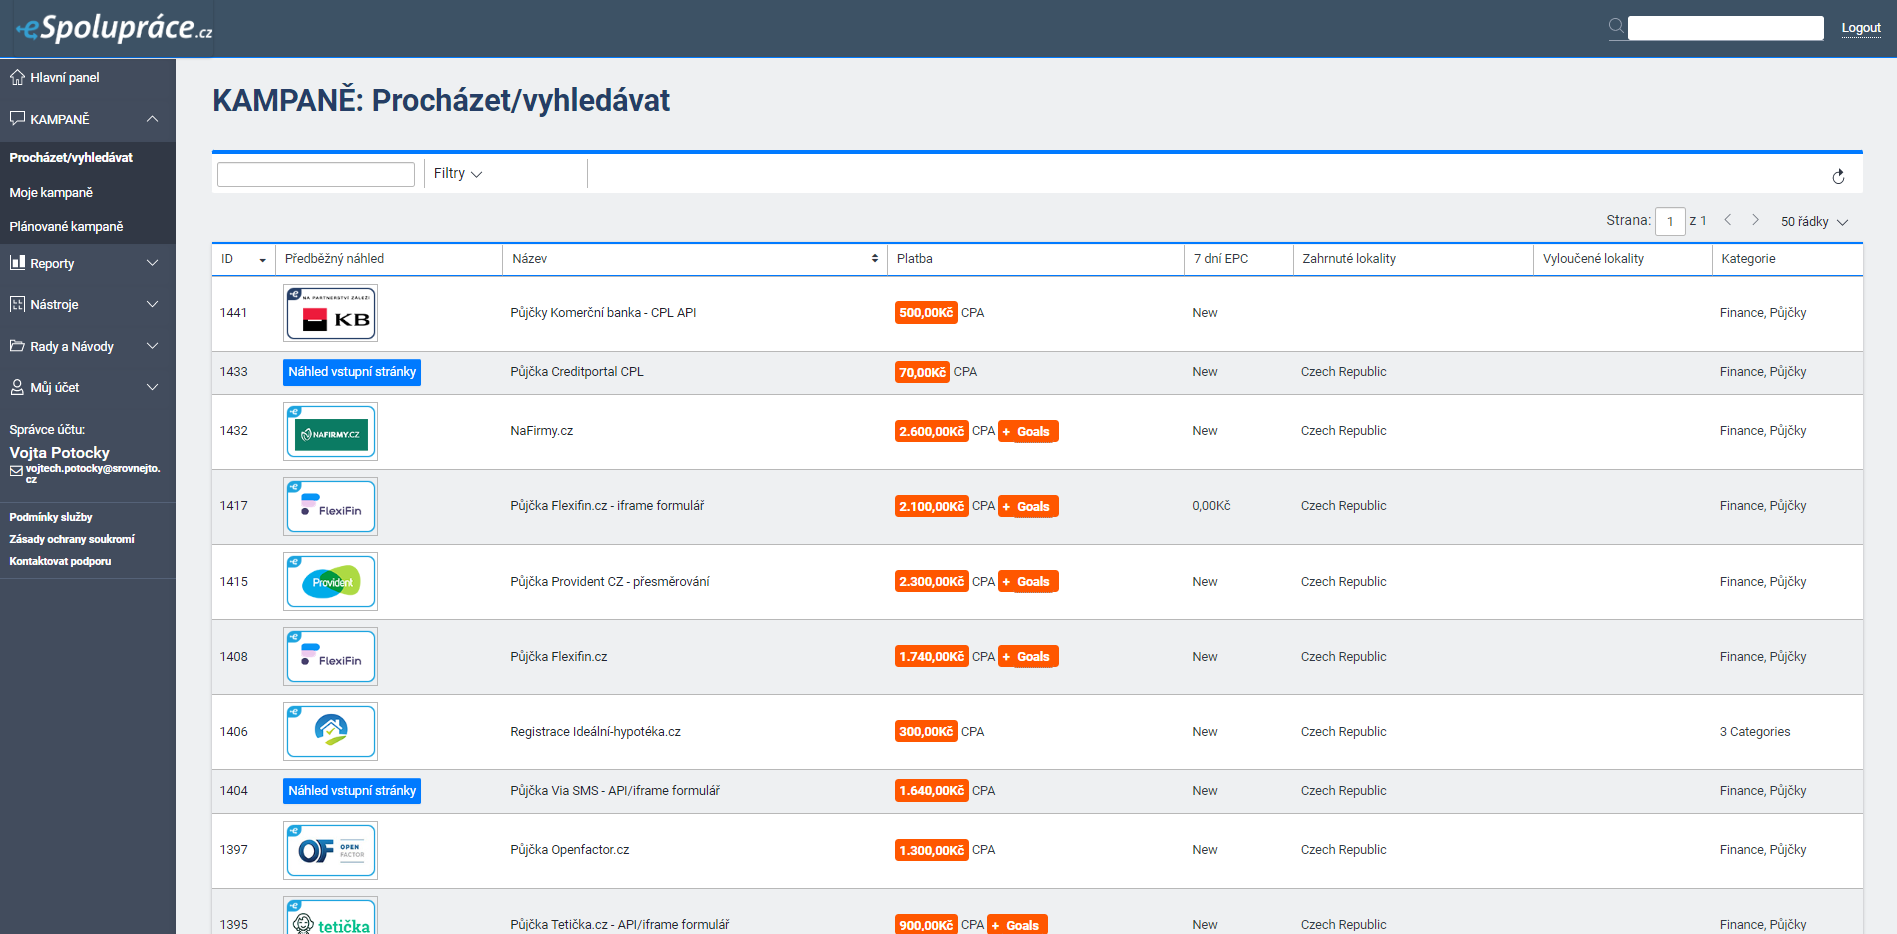Screen dimensions: 1897x934
Task: Click the 3 Categories cell
Action: (1755, 732)
